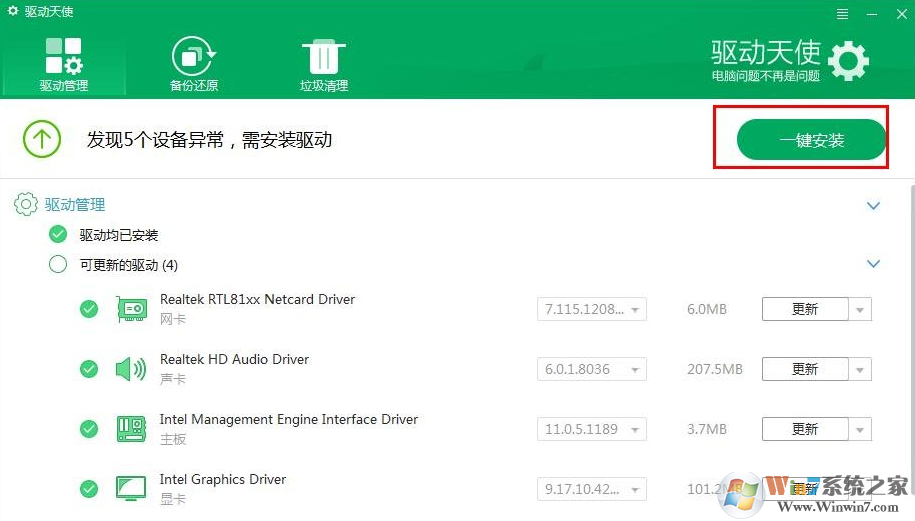This screenshot has height=521, width=915.
Task: Open the 垃圾清理 tab
Action: pyautogui.click(x=324, y=65)
